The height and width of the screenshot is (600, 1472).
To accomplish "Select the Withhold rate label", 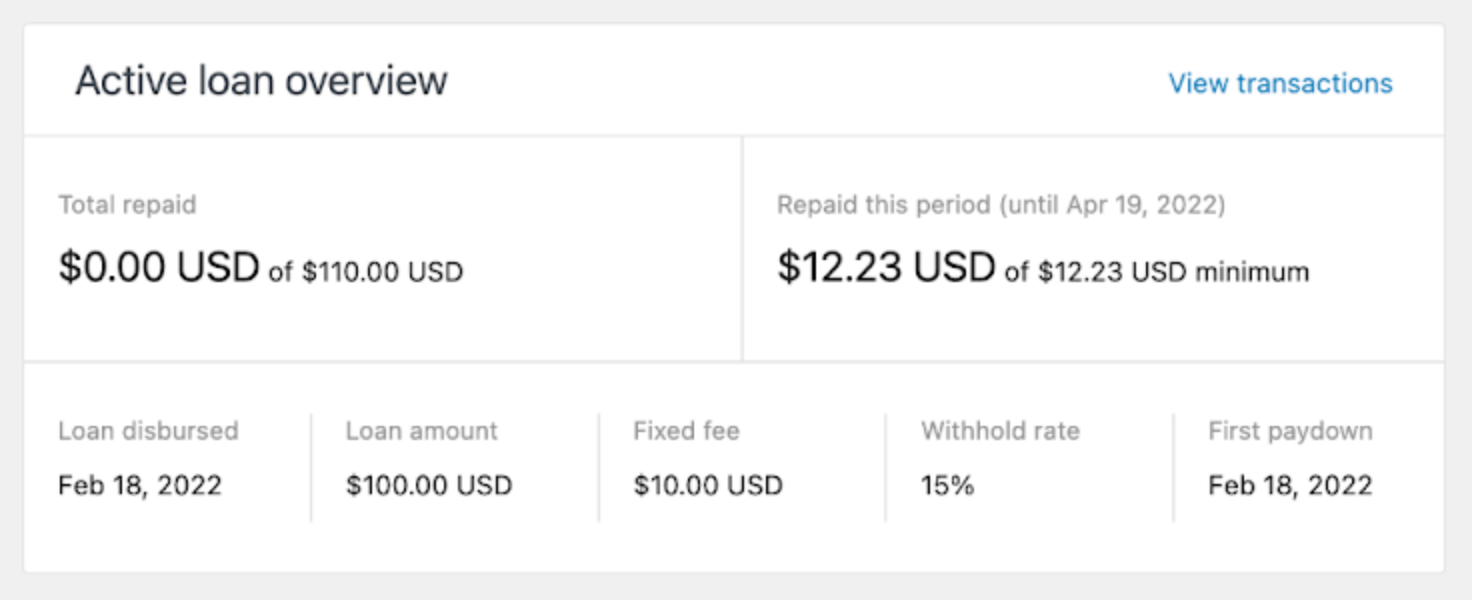I will click(1001, 431).
